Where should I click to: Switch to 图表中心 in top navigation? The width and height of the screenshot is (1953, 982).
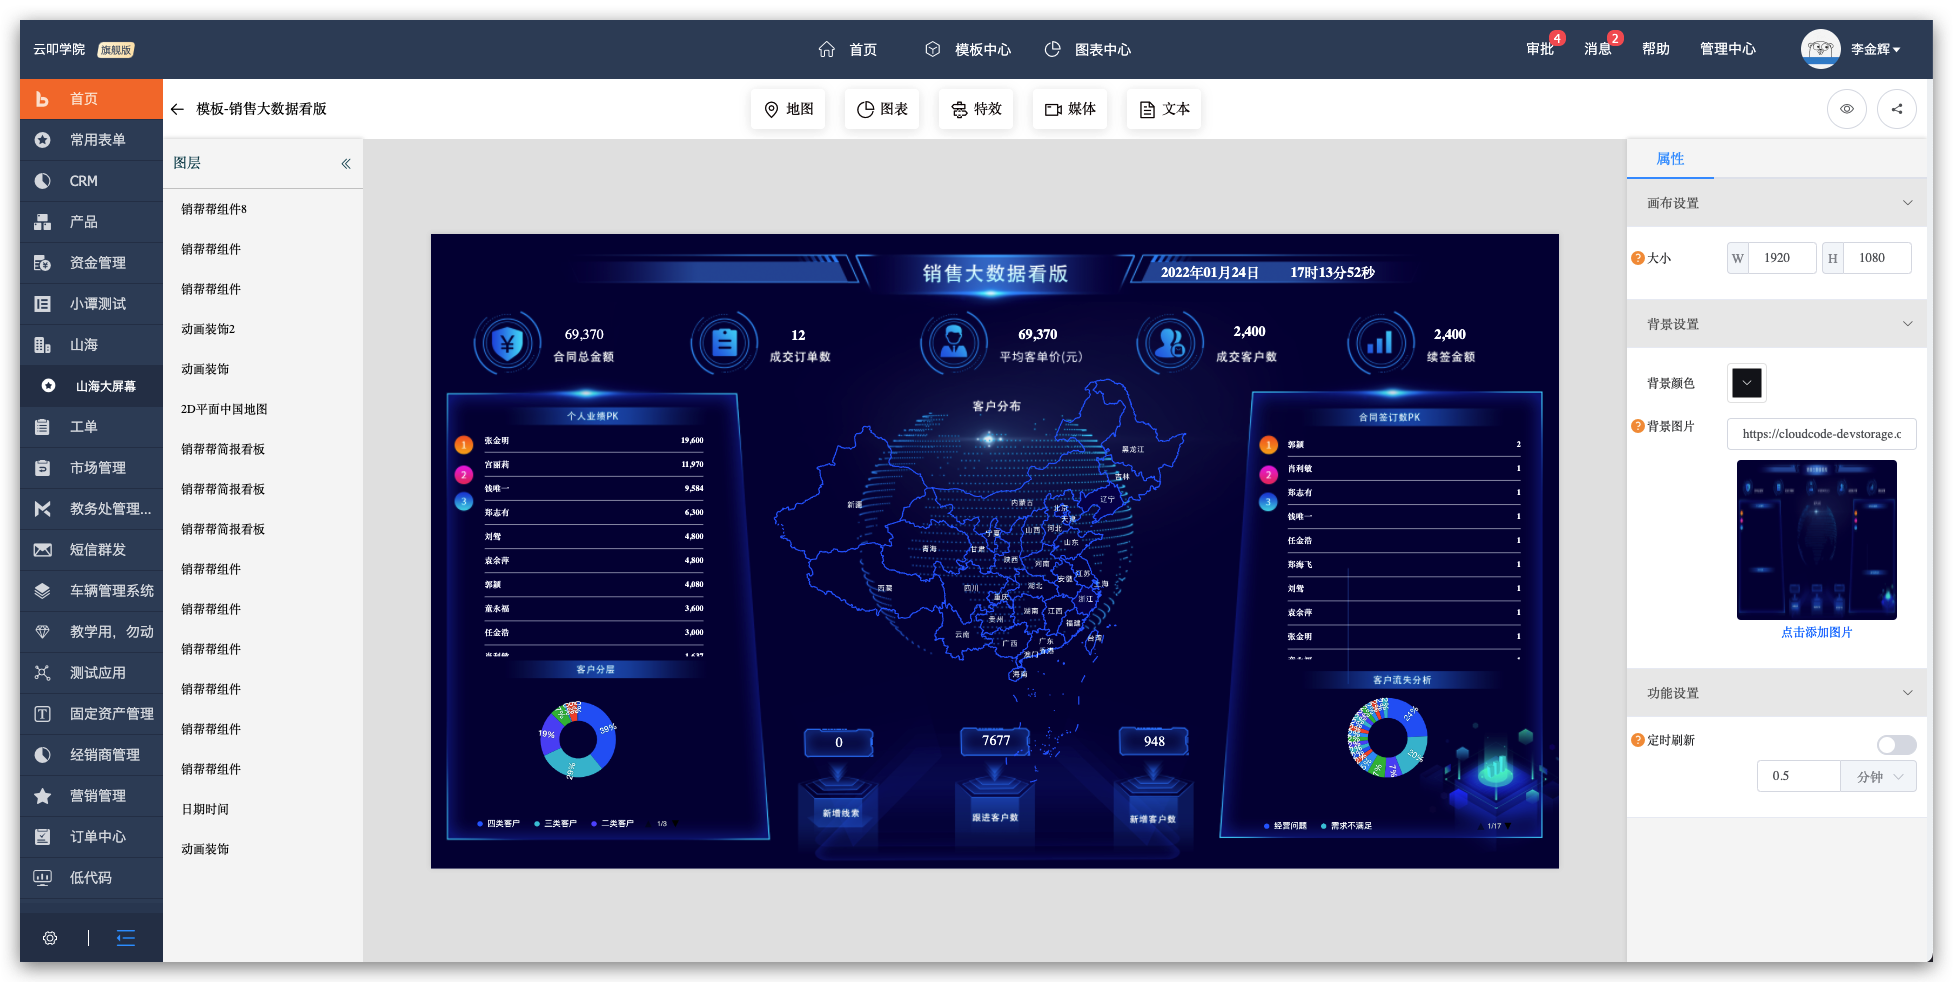coord(1088,49)
